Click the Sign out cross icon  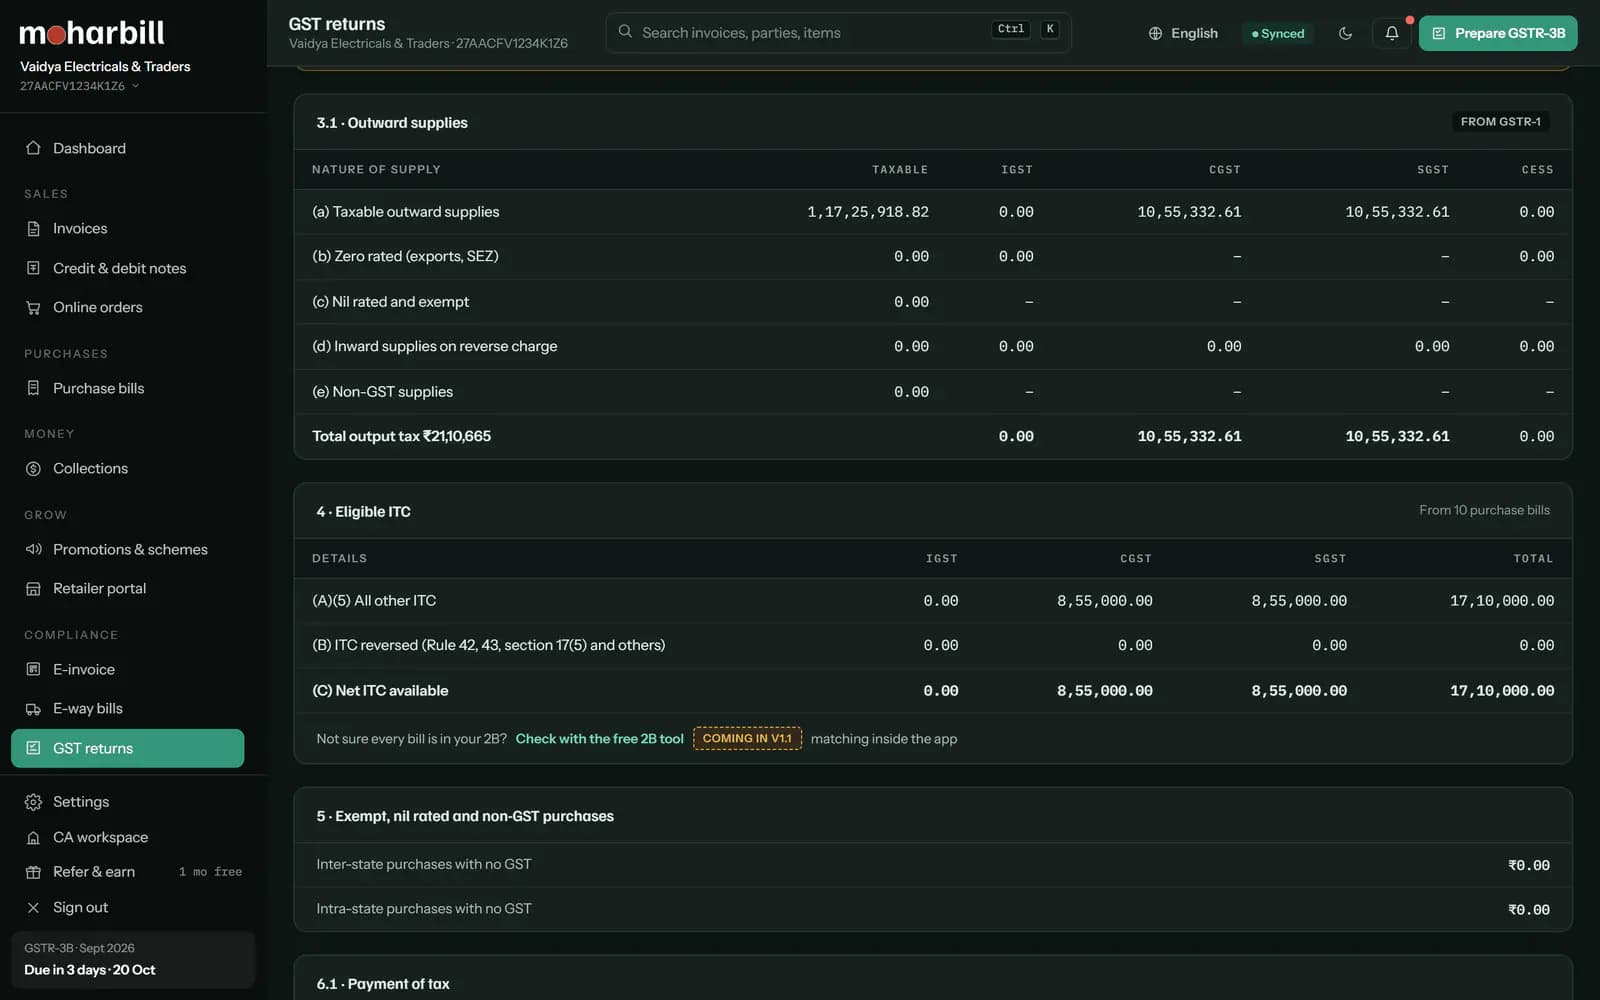coord(33,907)
